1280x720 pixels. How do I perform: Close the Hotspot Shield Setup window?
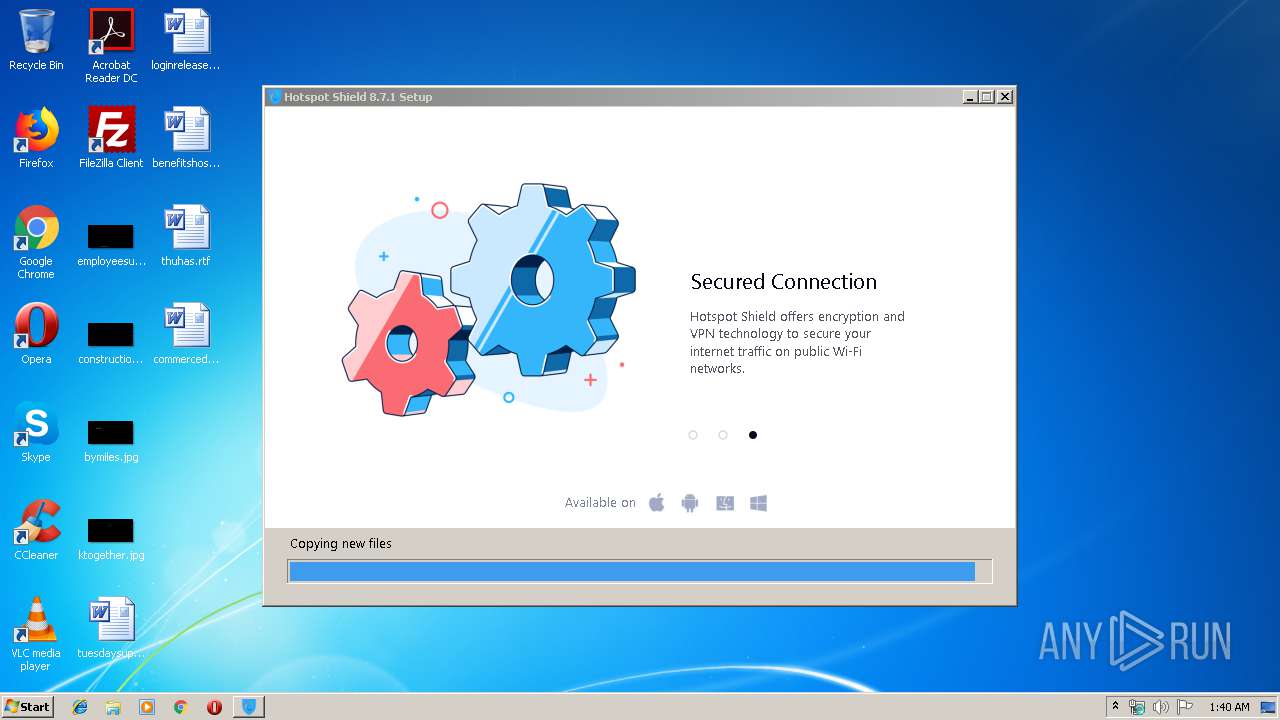1005,97
